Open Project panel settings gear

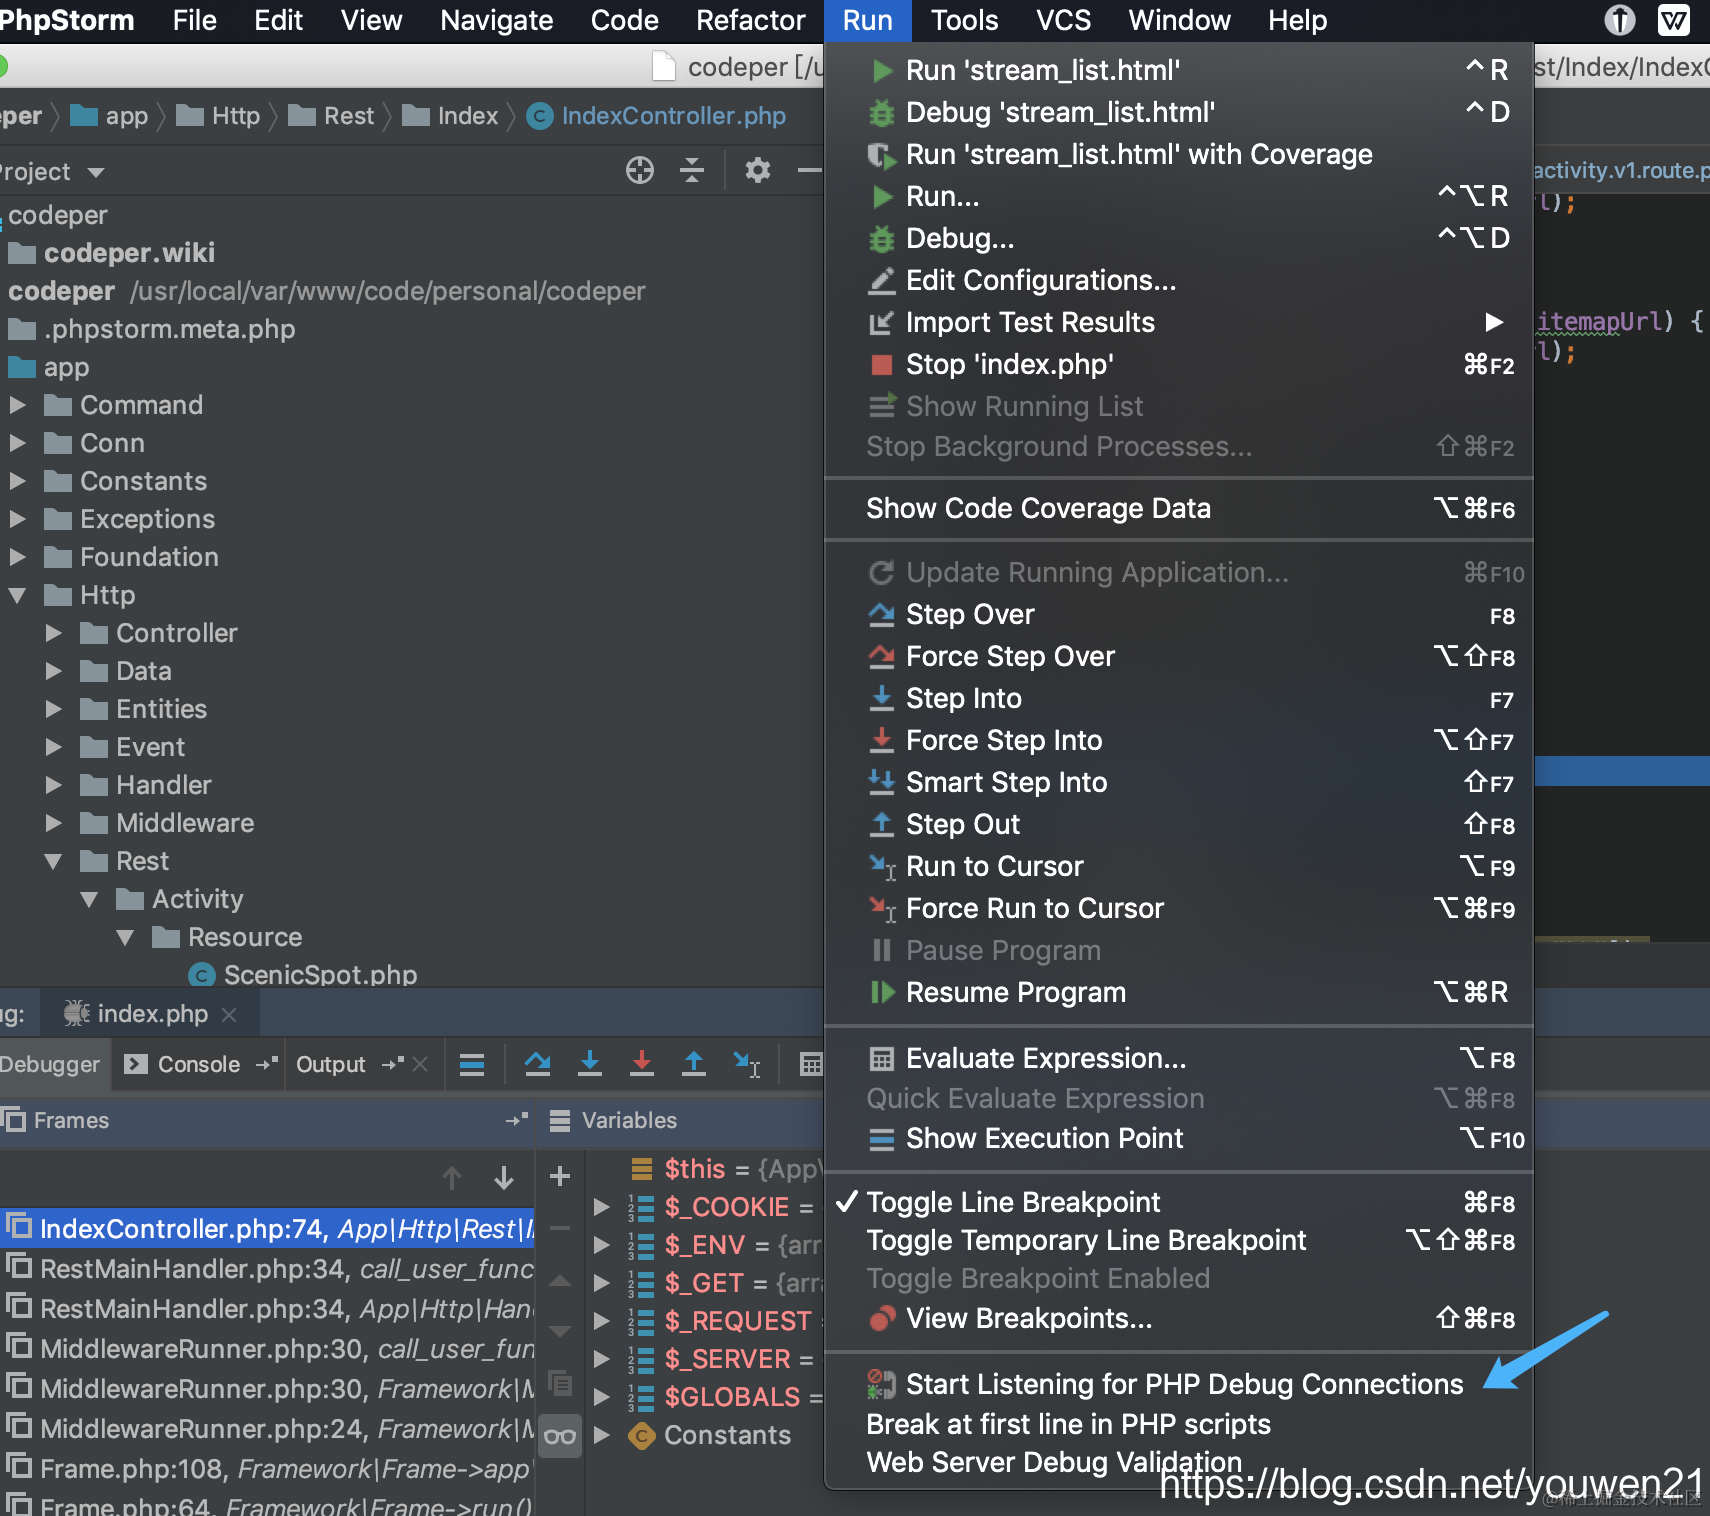[758, 171]
